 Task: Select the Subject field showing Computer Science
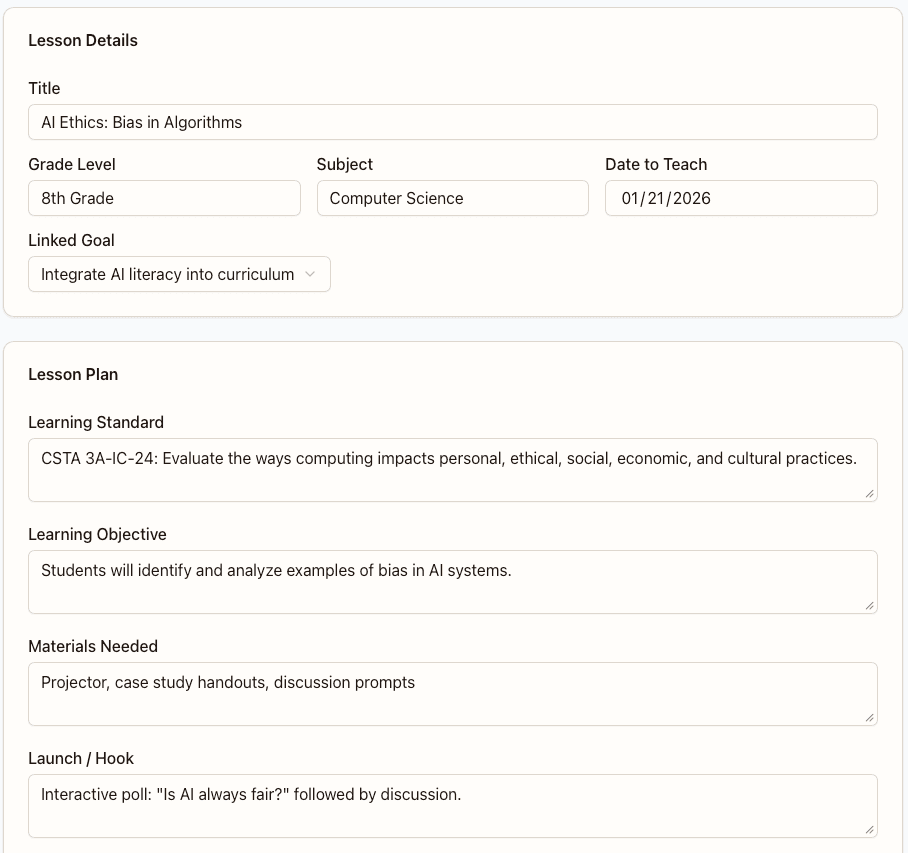tap(452, 198)
